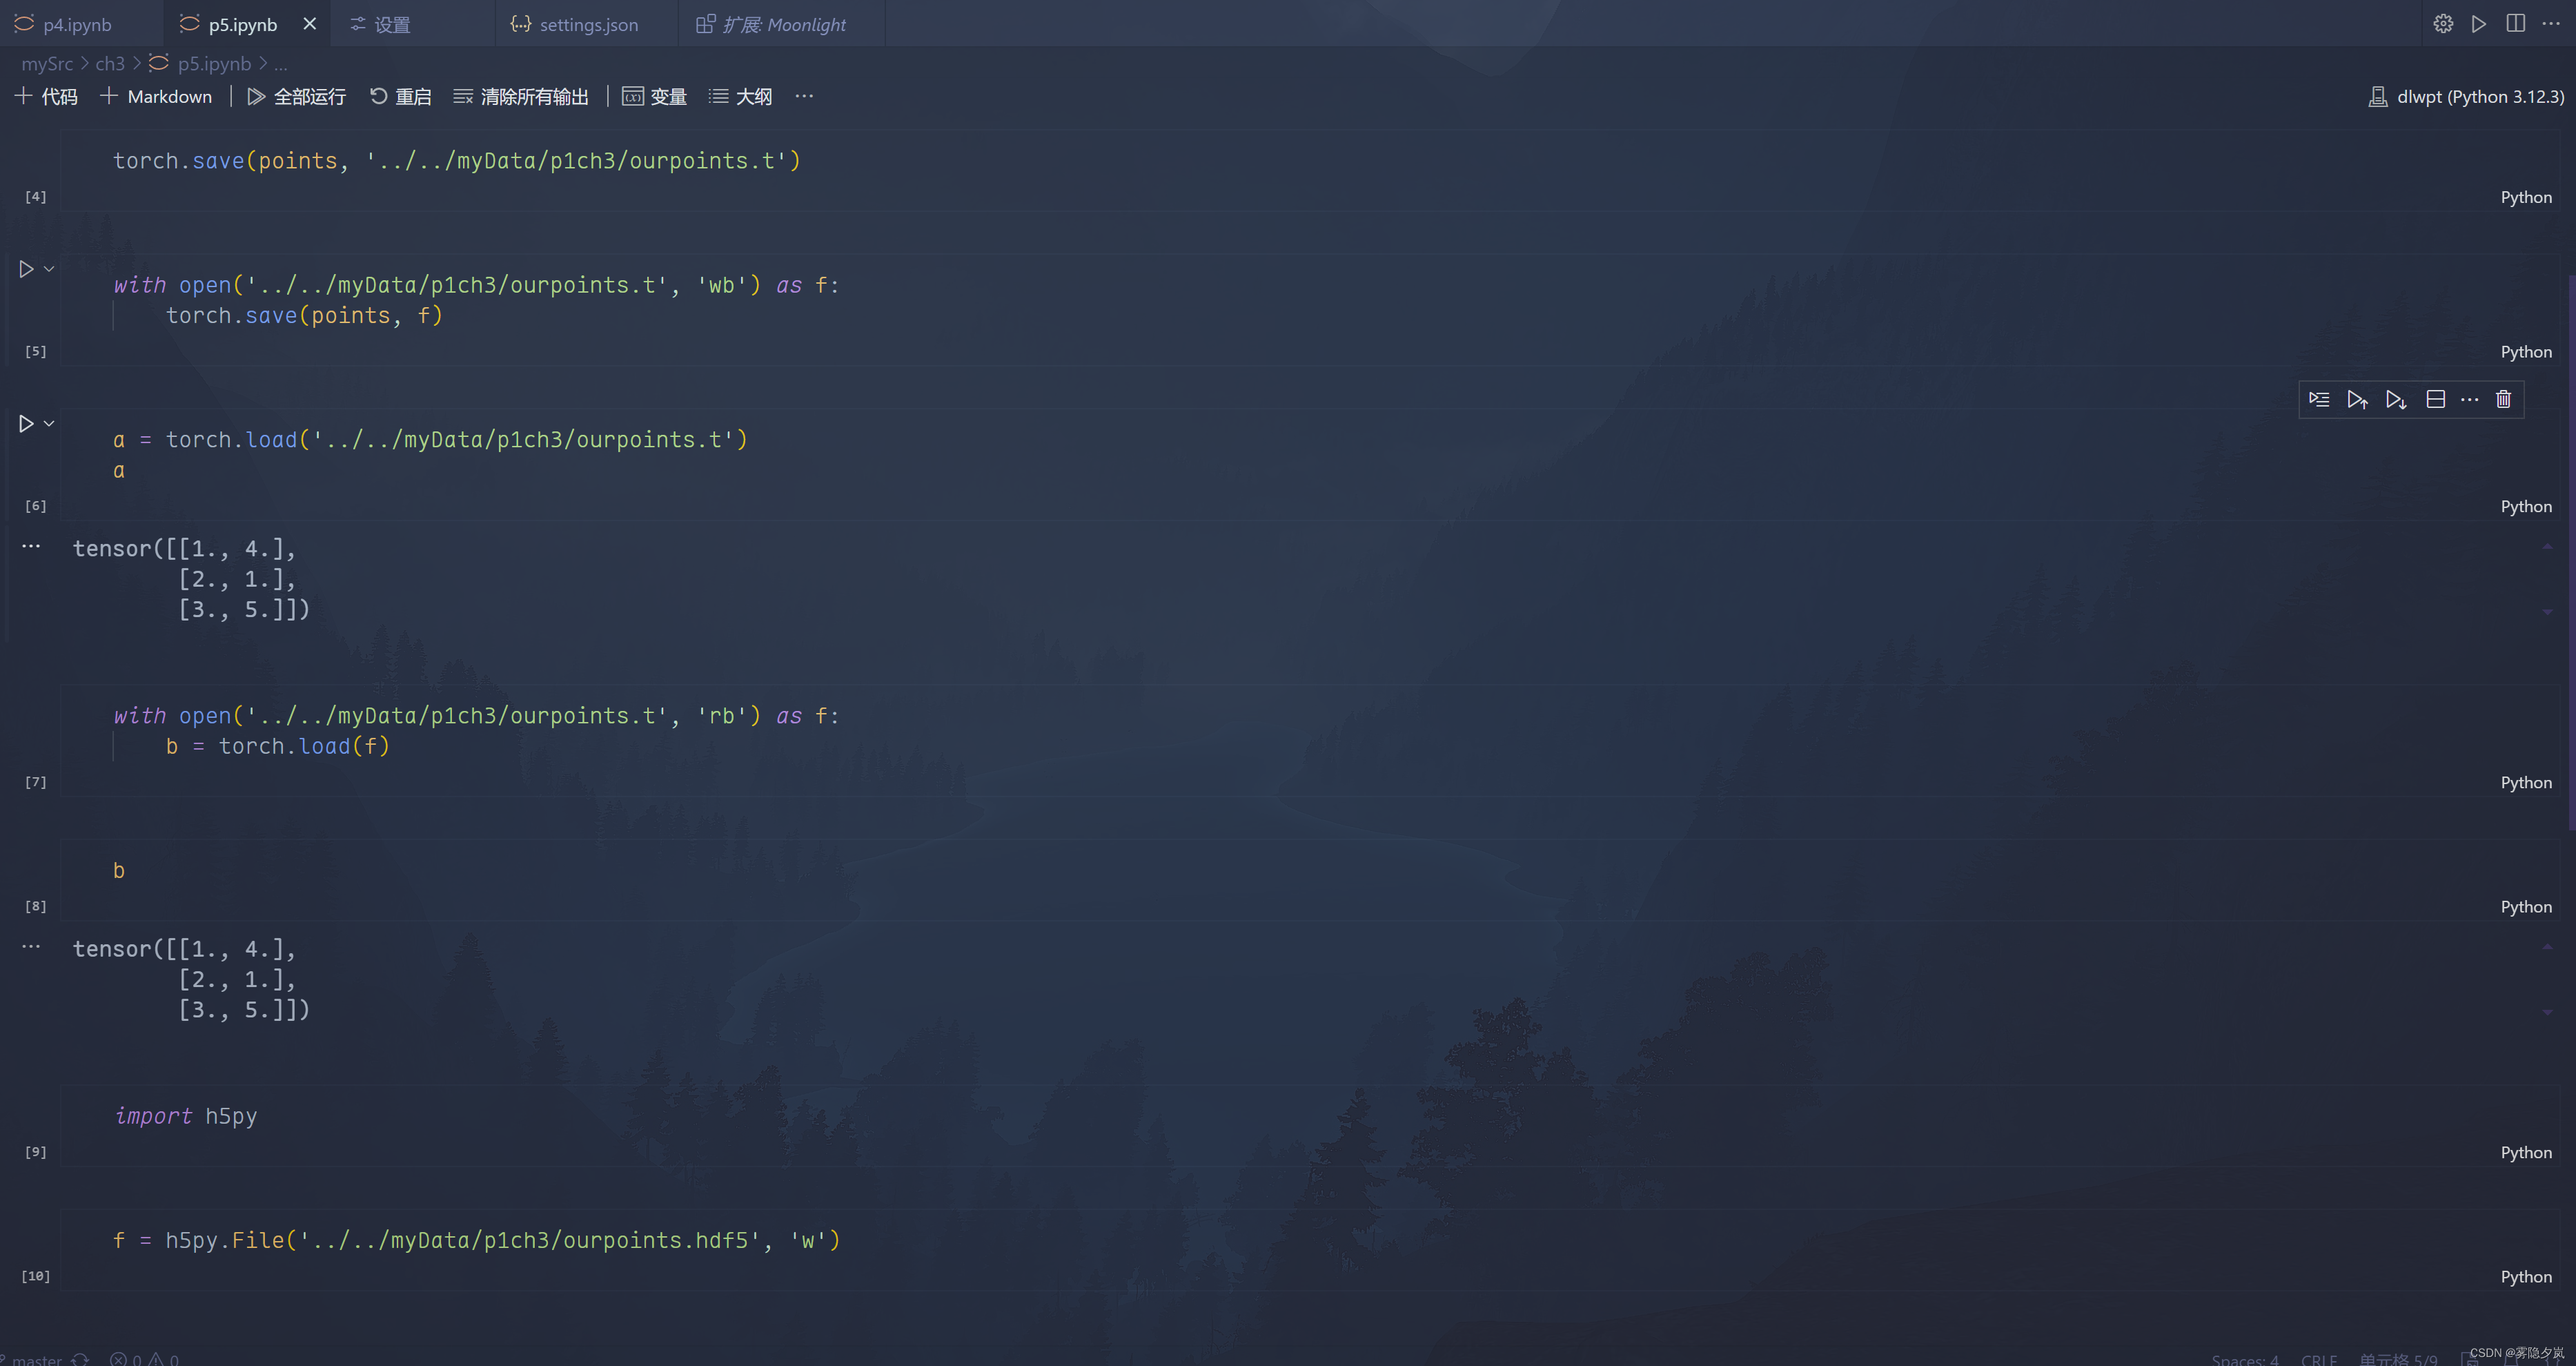The width and height of the screenshot is (2576, 1366).
Task: Open the 大纲 outline view
Action: point(740,96)
